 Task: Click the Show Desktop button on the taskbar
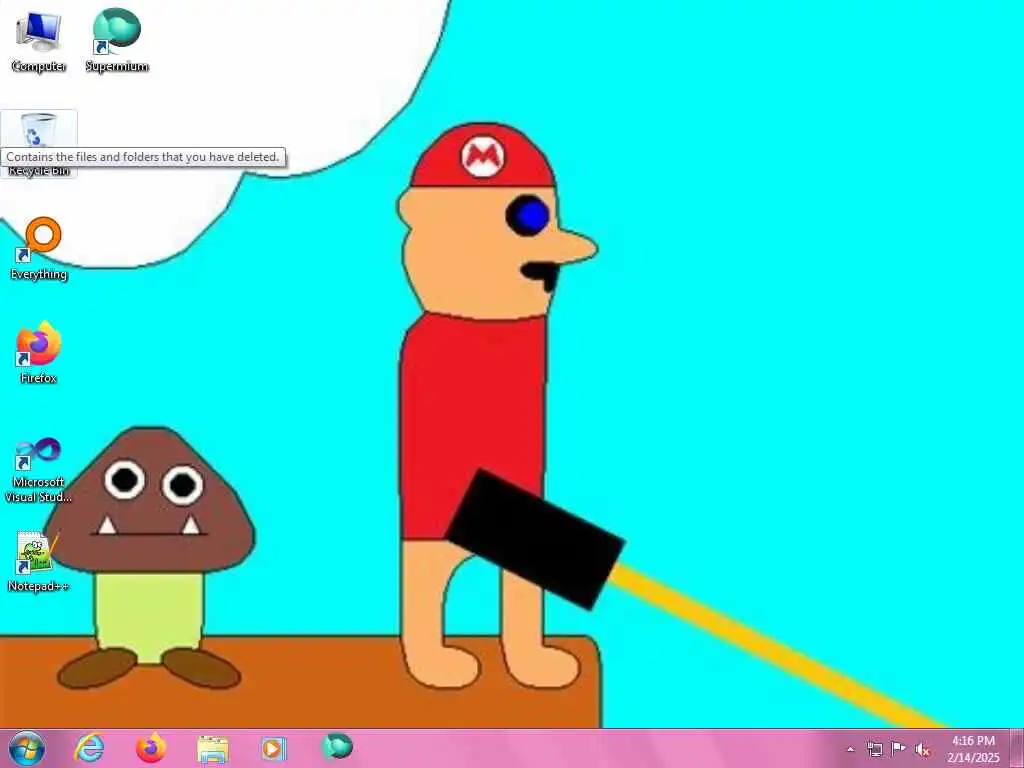pos(1017,748)
